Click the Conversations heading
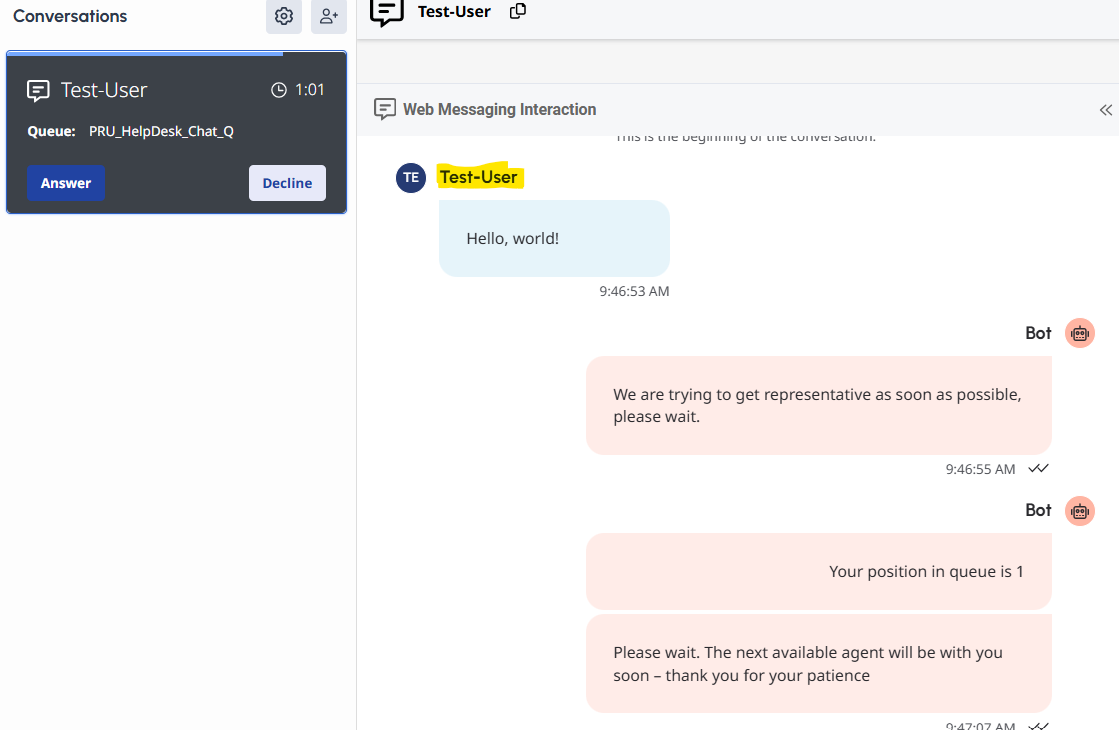This screenshot has width=1119, height=730. click(x=70, y=16)
